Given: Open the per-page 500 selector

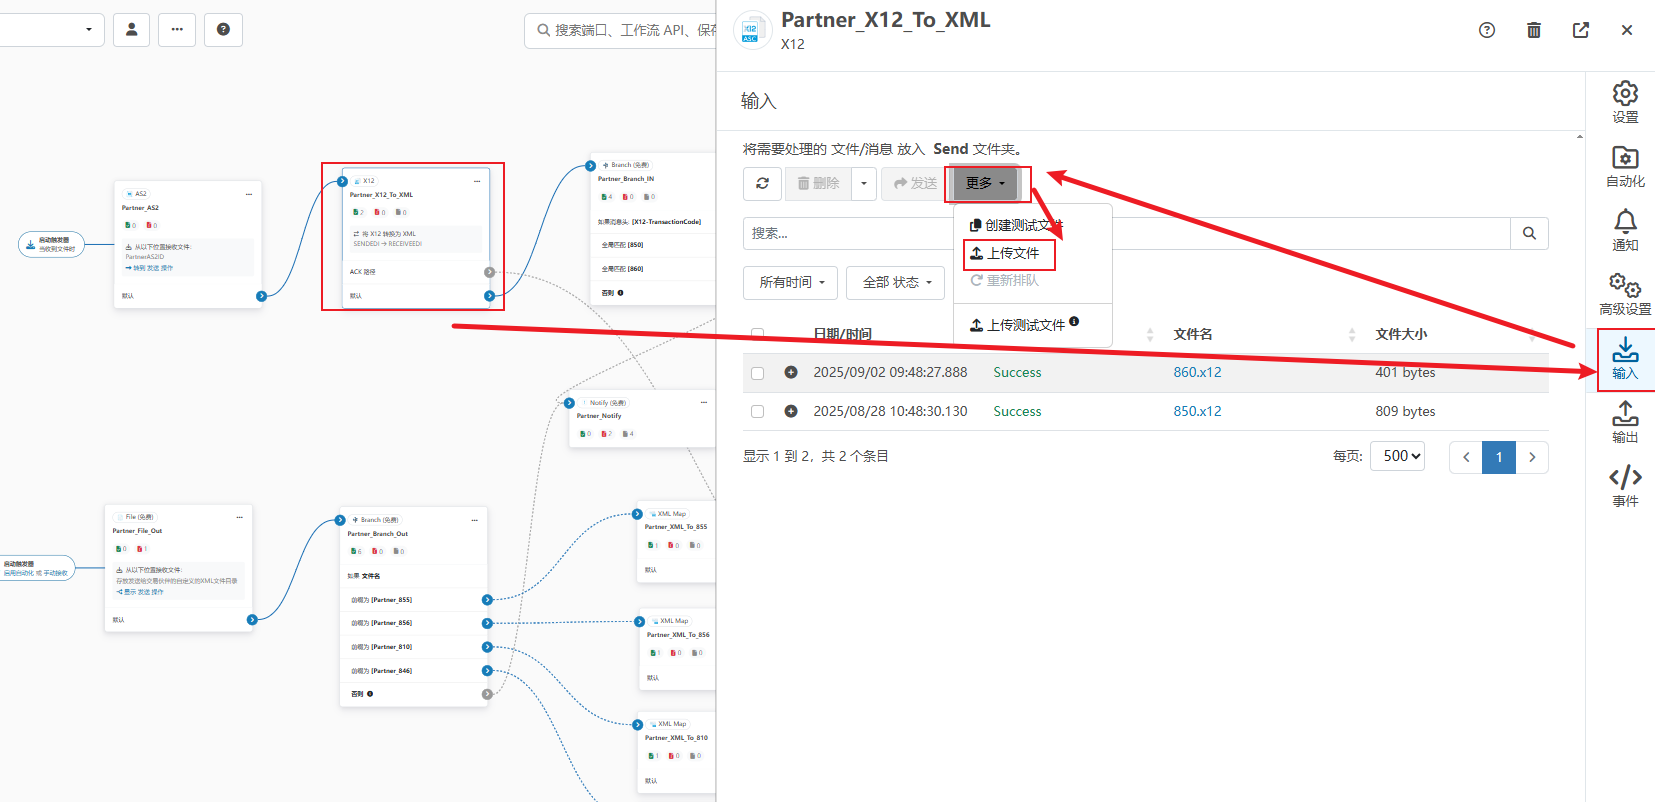Looking at the screenshot, I should point(1397,456).
